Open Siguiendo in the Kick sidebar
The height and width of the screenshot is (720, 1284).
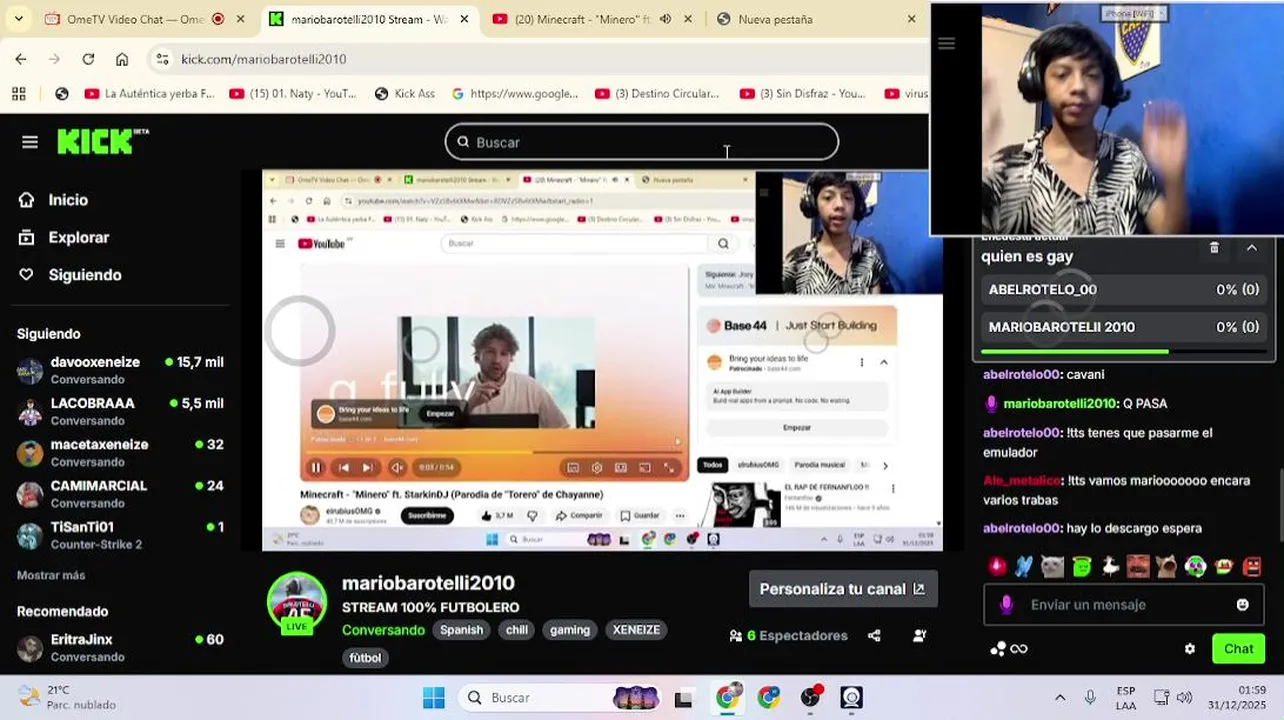70,275
